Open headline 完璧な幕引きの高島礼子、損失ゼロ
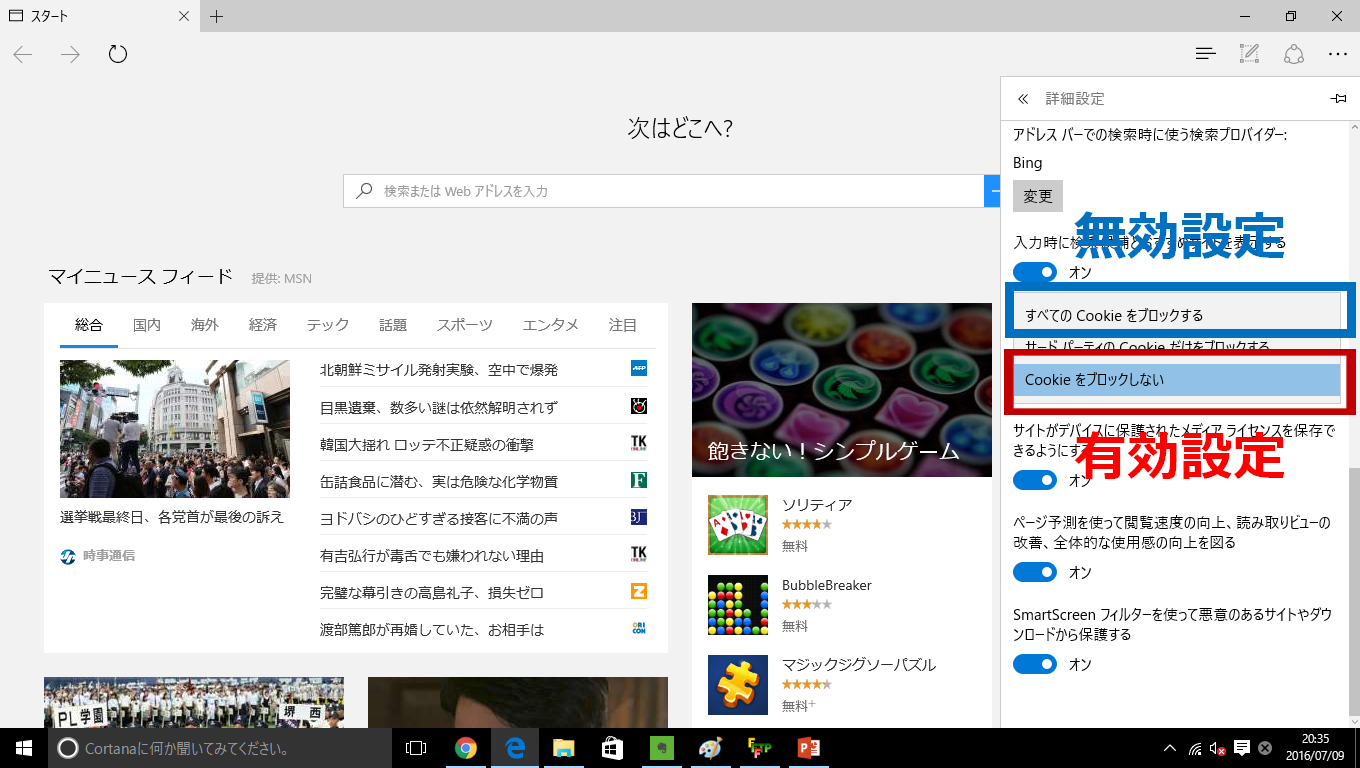 [432, 592]
